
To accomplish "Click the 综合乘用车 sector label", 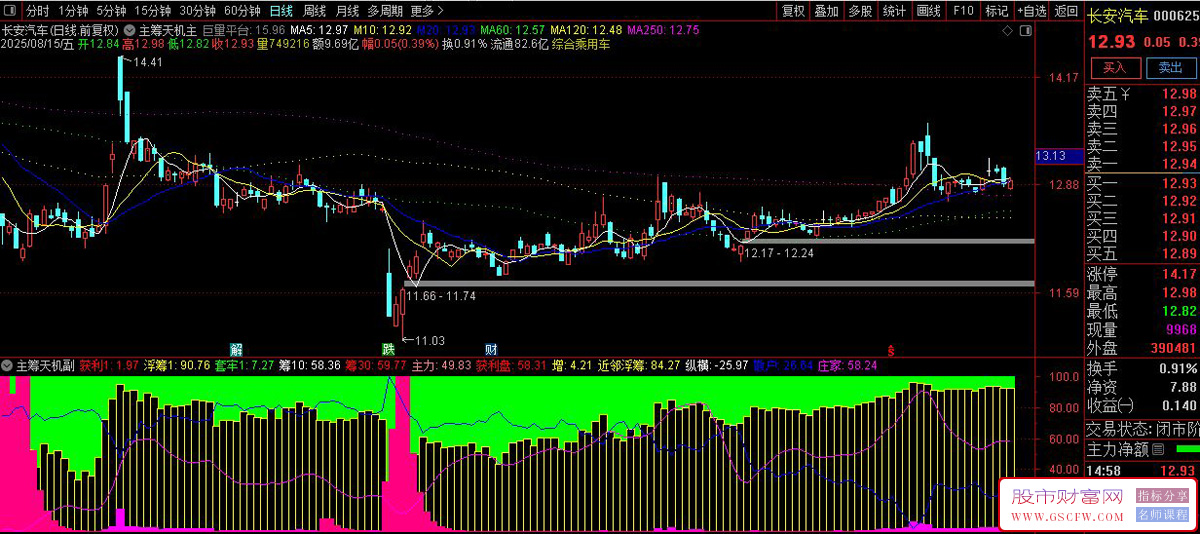I will [x=581, y=44].
